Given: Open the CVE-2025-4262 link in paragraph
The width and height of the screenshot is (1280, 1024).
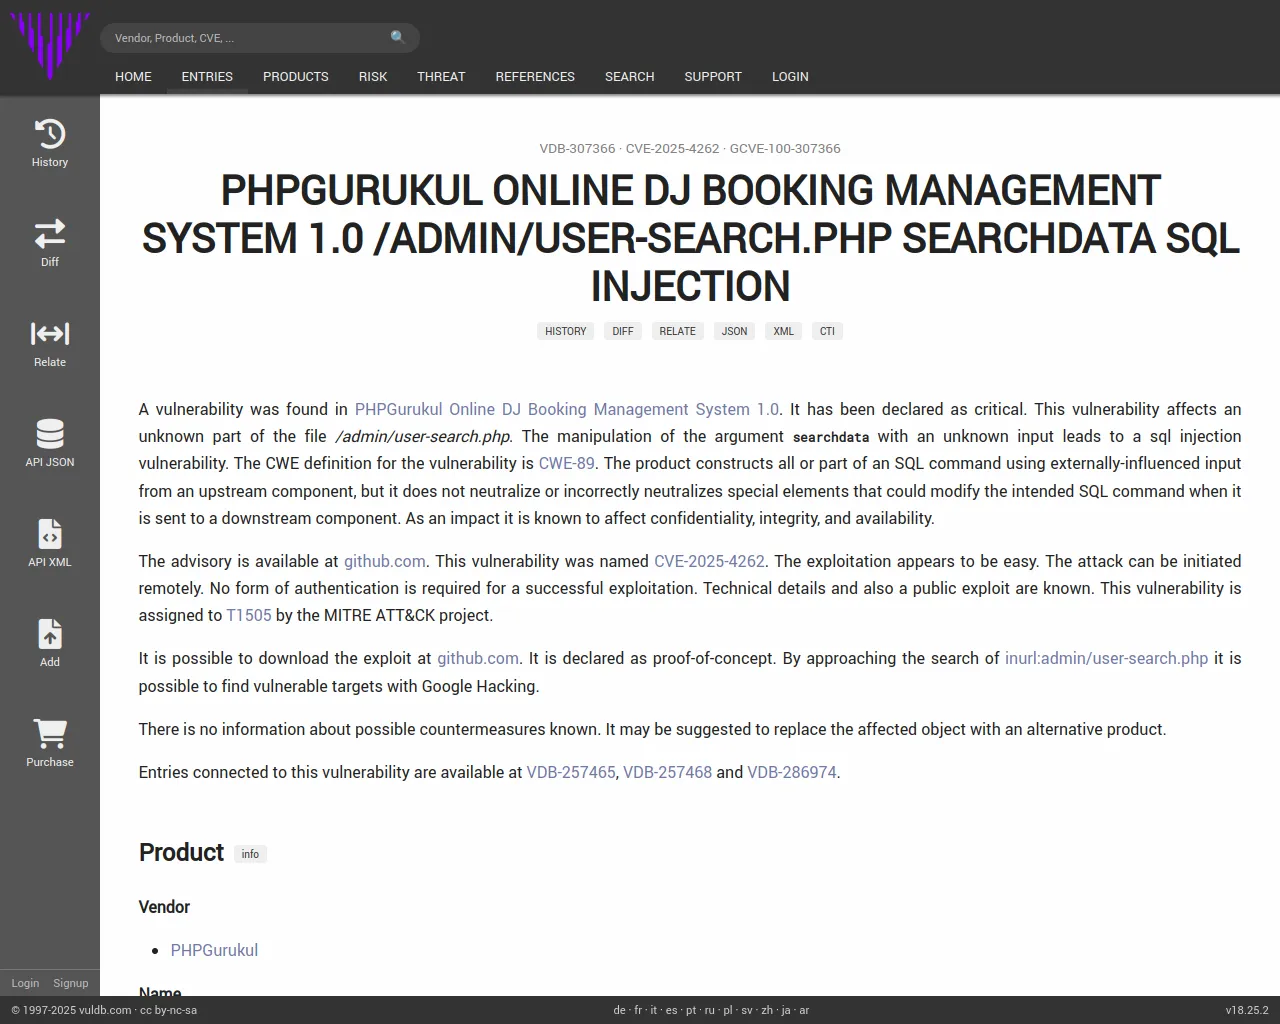Looking at the screenshot, I should (709, 561).
